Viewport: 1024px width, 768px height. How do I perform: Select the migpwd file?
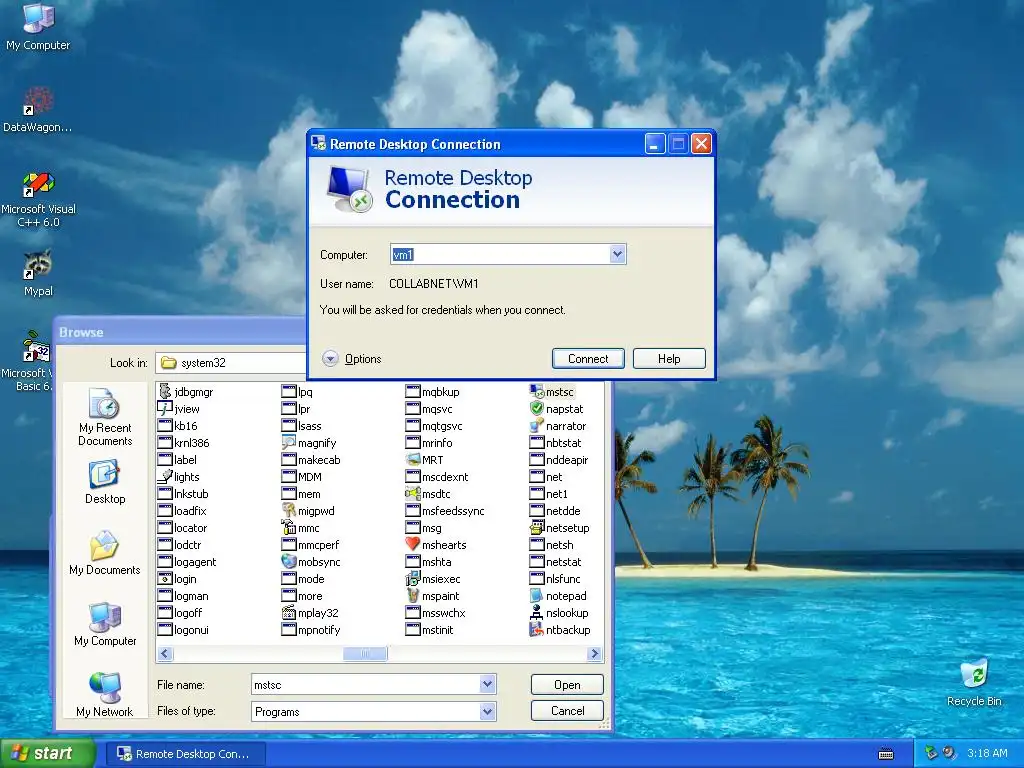click(308, 511)
